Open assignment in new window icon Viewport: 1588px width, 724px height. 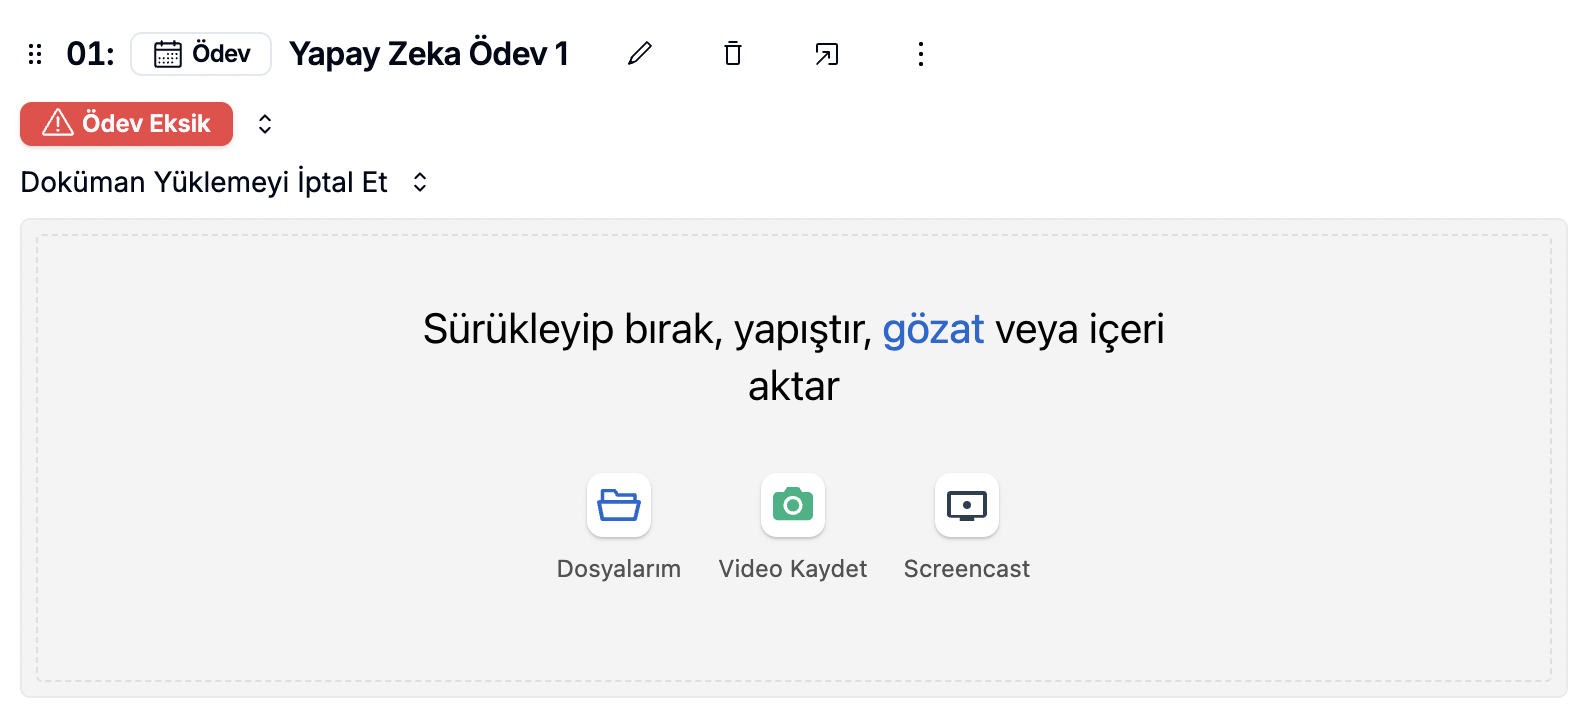pyautogui.click(x=826, y=54)
